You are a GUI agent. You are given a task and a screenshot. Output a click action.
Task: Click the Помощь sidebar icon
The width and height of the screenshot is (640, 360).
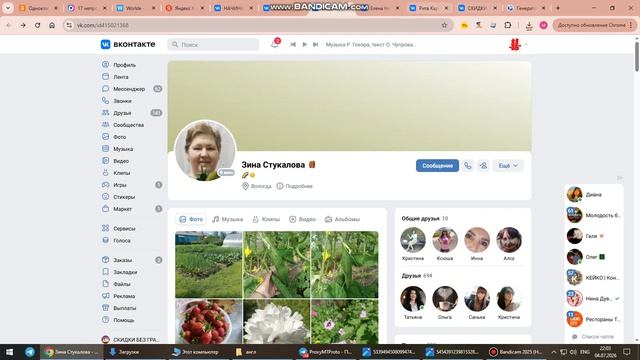[105, 320]
